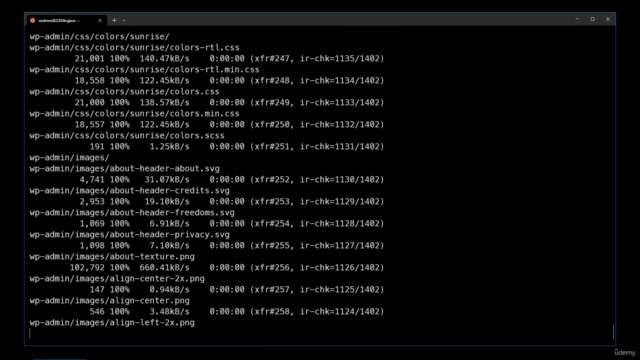Click the terminal cursor on last line
Image resolution: width=640 pixels, height=360 pixels.
click(30, 334)
